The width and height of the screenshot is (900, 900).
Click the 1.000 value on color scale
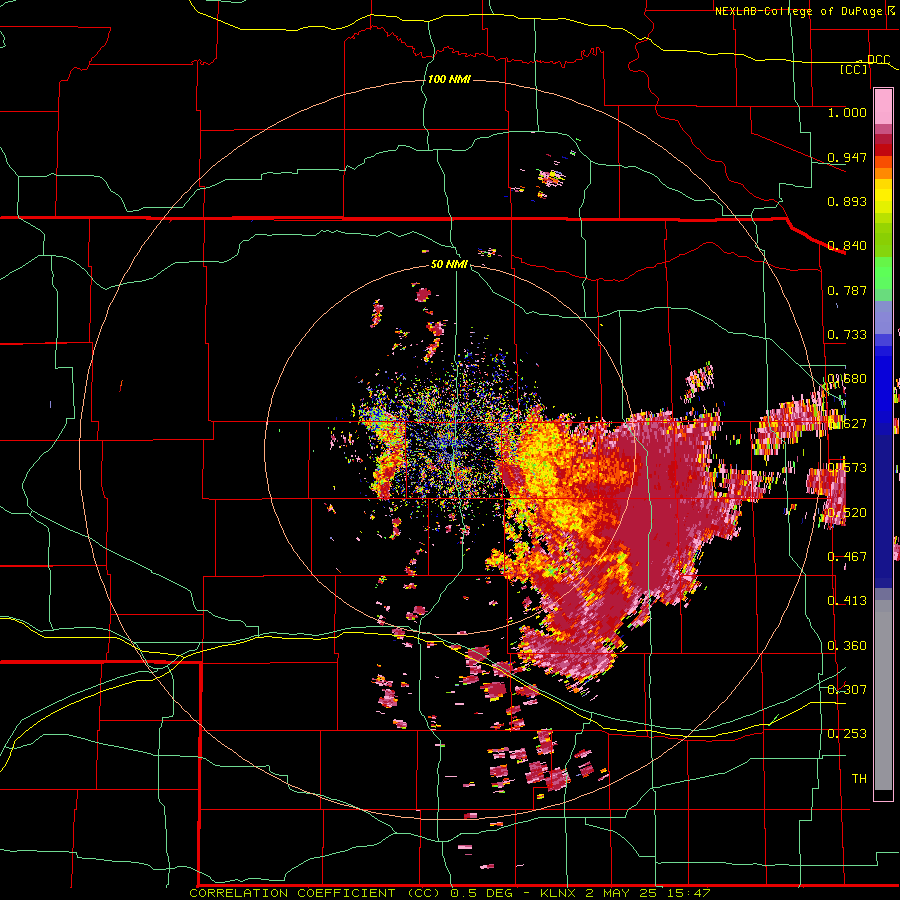tap(847, 112)
